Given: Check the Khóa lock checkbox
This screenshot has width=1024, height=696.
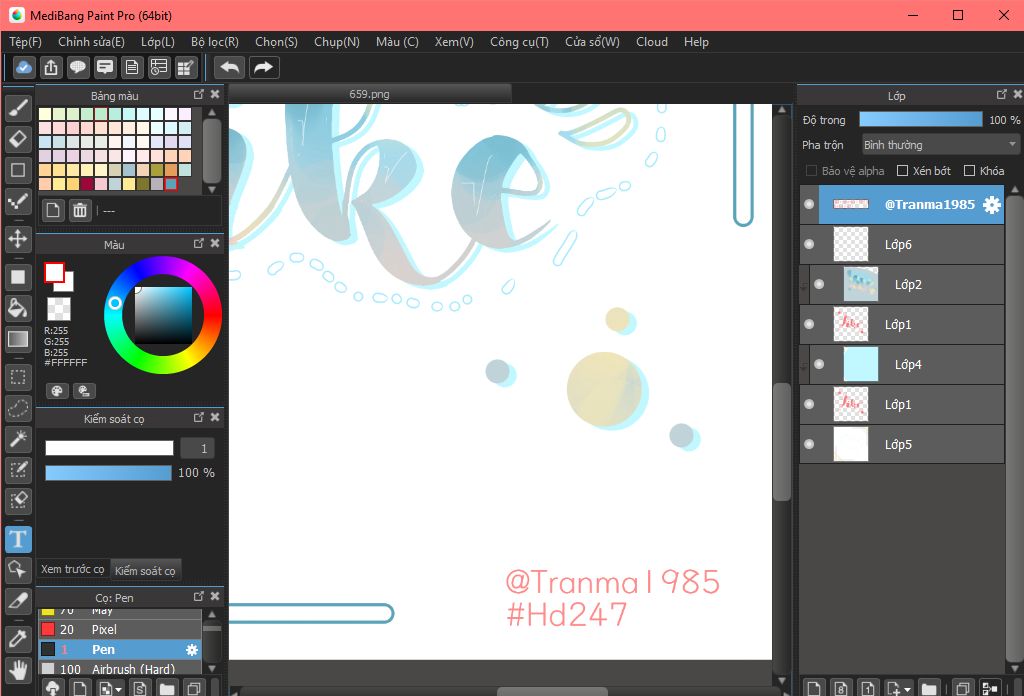Looking at the screenshot, I should (x=969, y=171).
